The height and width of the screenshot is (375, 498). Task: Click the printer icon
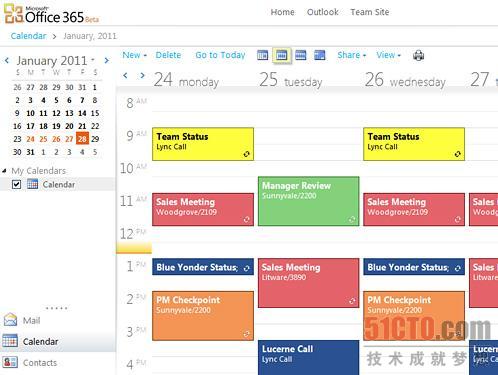pyautogui.click(x=419, y=55)
